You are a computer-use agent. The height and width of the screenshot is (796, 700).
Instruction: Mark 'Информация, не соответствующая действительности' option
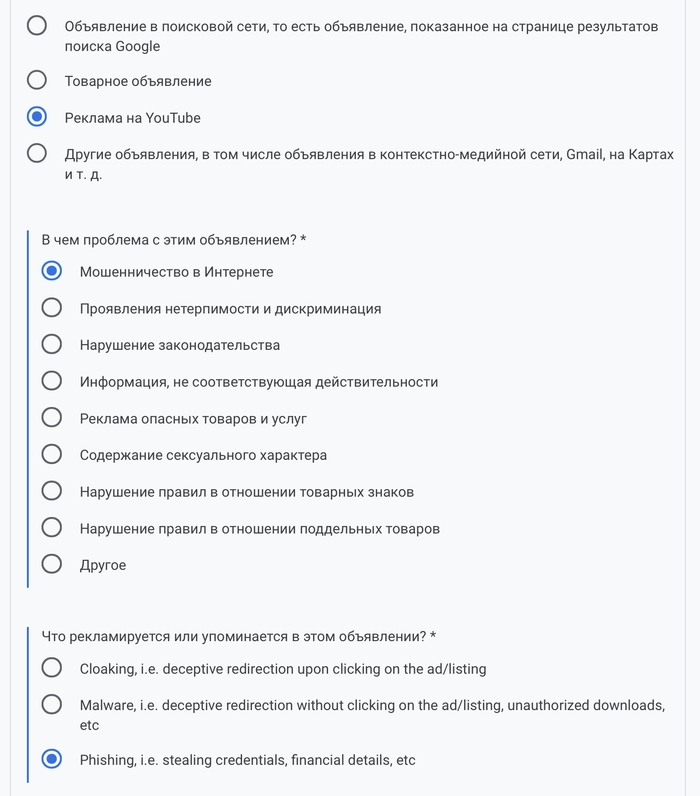pyautogui.click(x=52, y=381)
